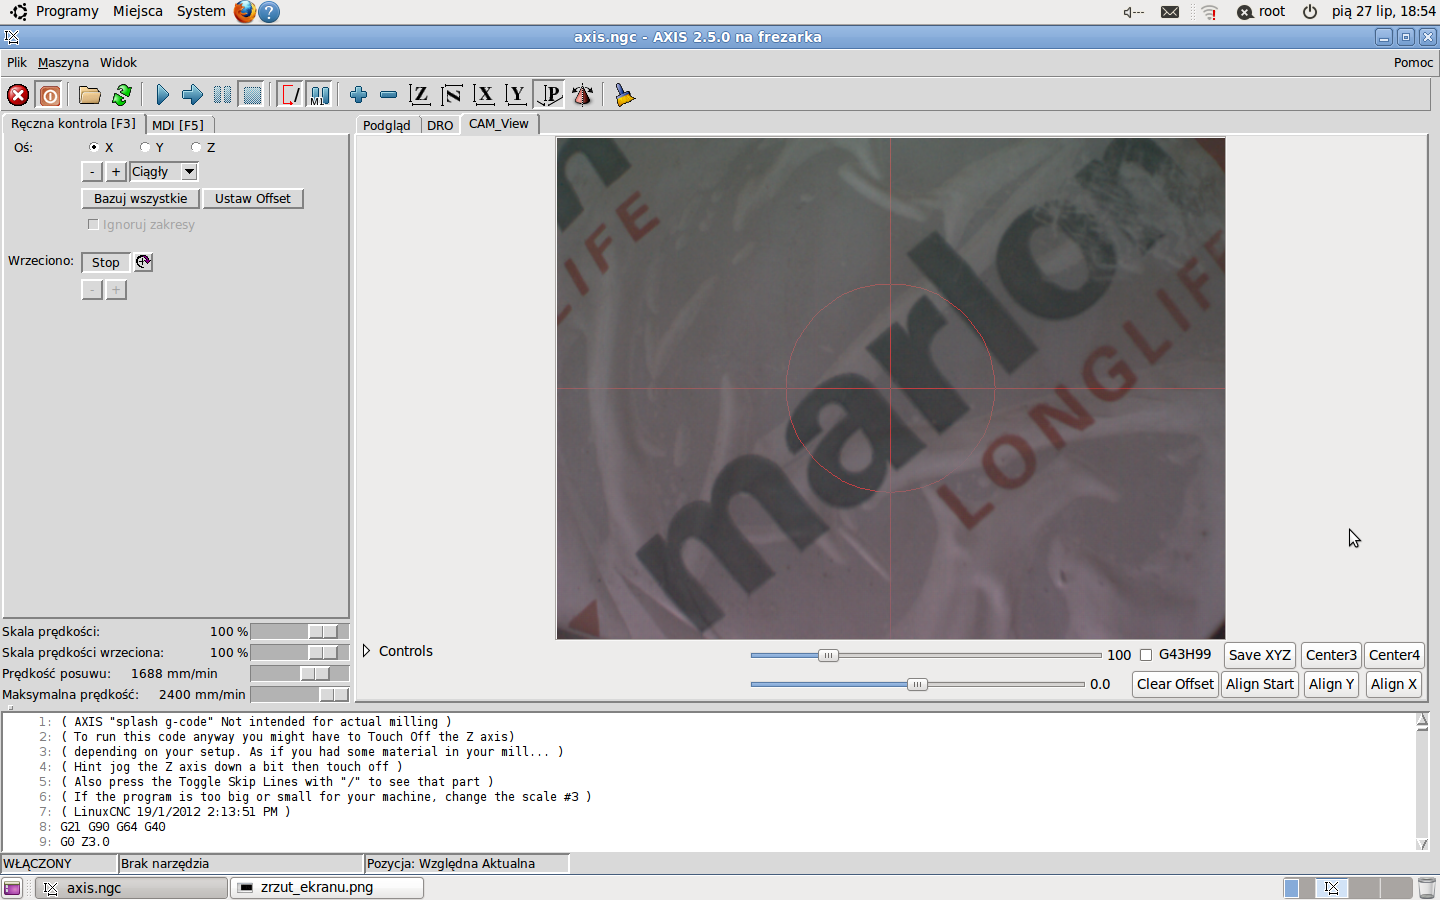The width and height of the screenshot is (1440, 900).
Task: Click network wireless icon in tray
Action: [1209, 12]
